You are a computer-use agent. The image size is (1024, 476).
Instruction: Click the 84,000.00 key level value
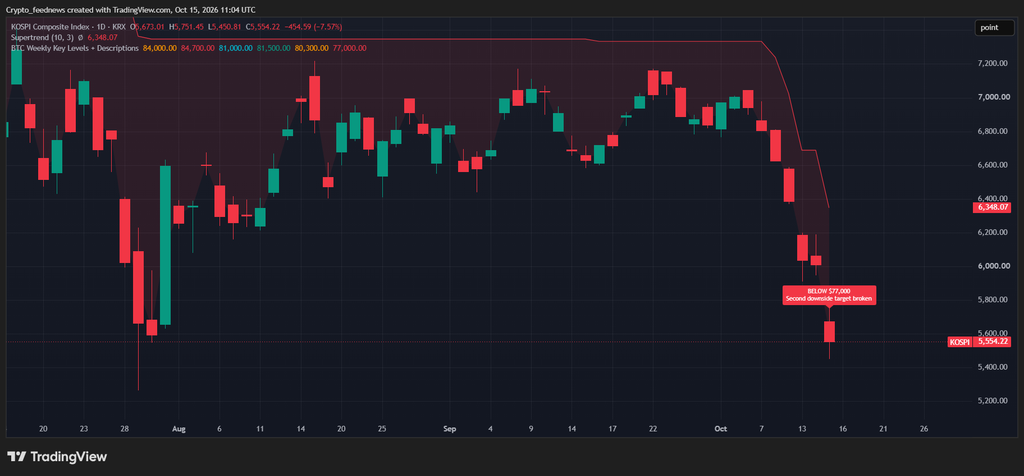coord(159,48)
